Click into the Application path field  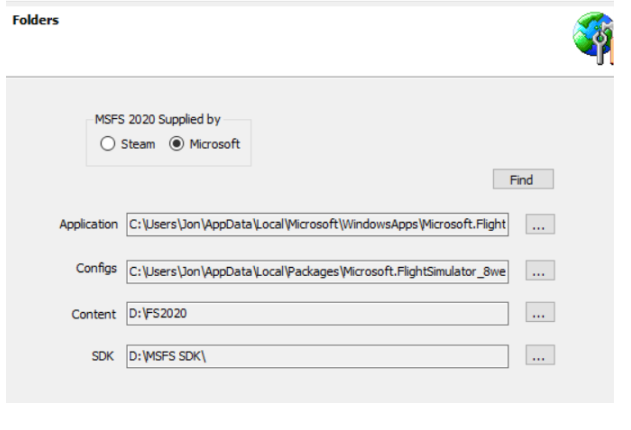[318, 224]
